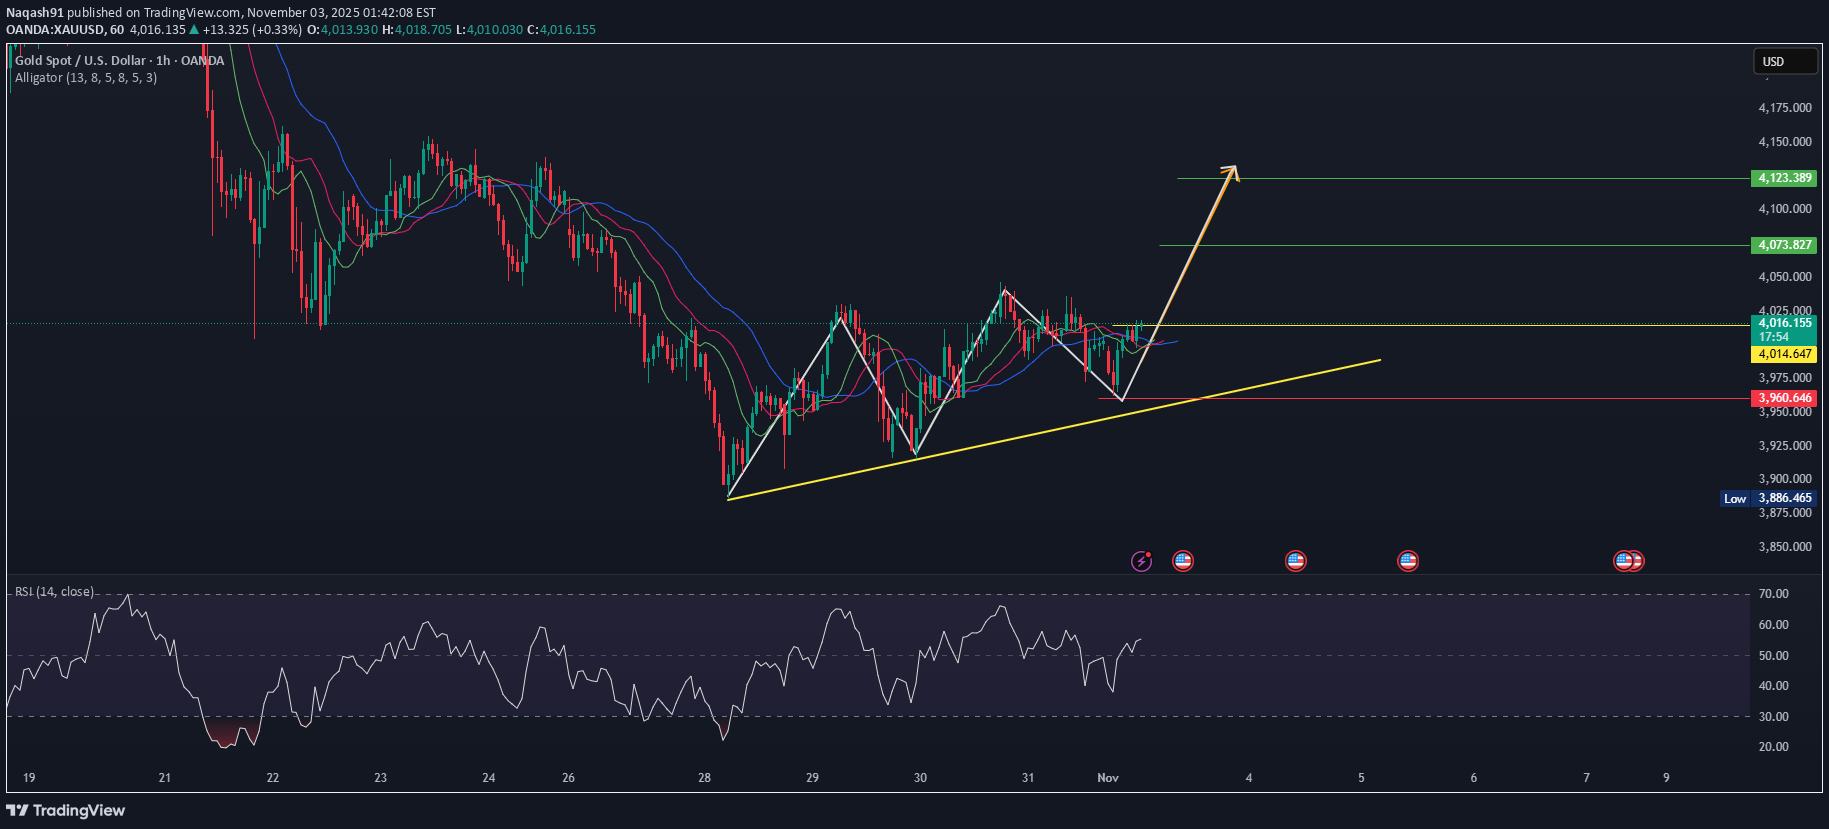Screen dimensions: 1829x829
Task: Click the Naqash91 author name
Action: (x=35, y=13)
